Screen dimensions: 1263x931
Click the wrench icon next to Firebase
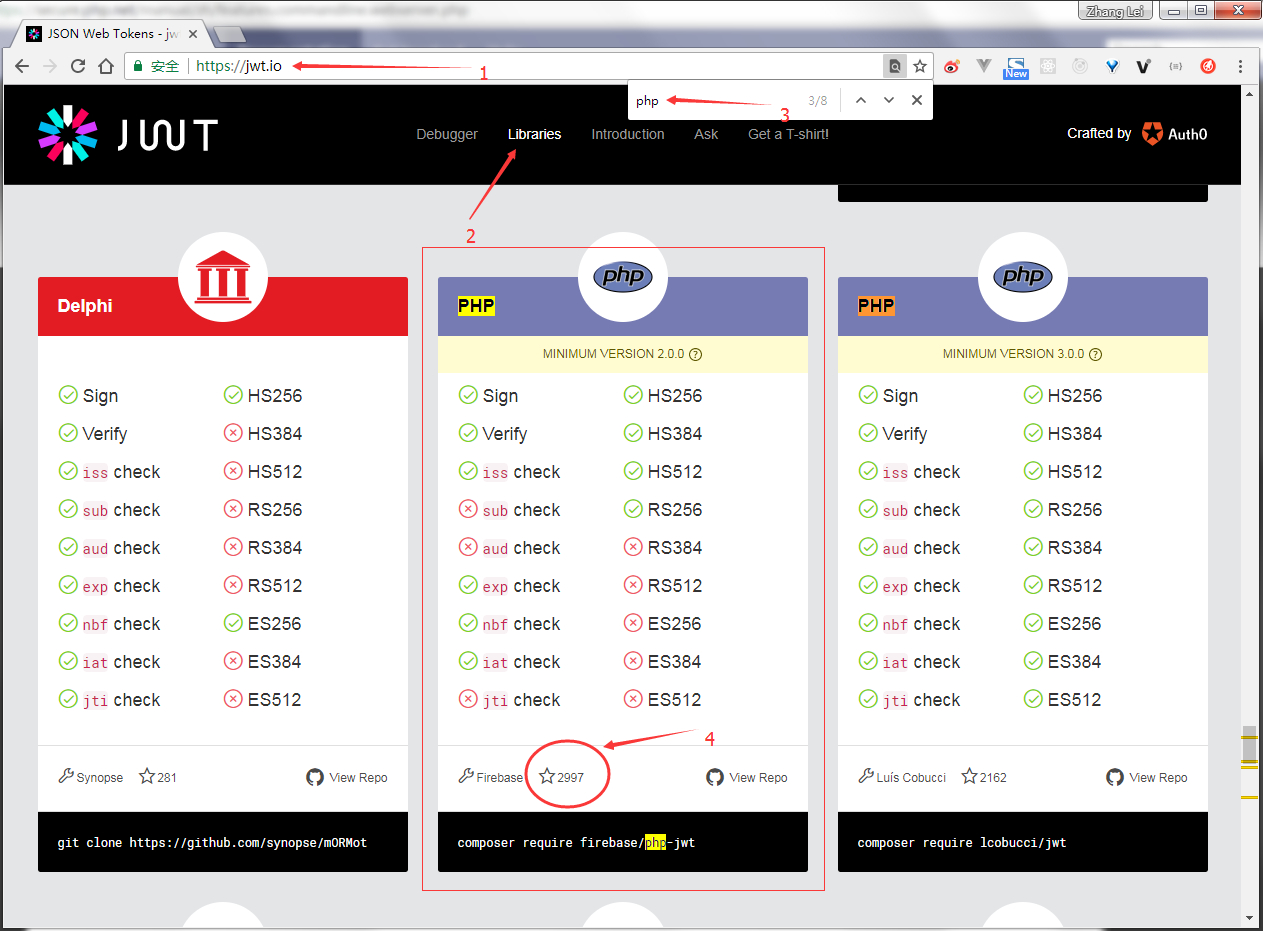click(466, 776)
